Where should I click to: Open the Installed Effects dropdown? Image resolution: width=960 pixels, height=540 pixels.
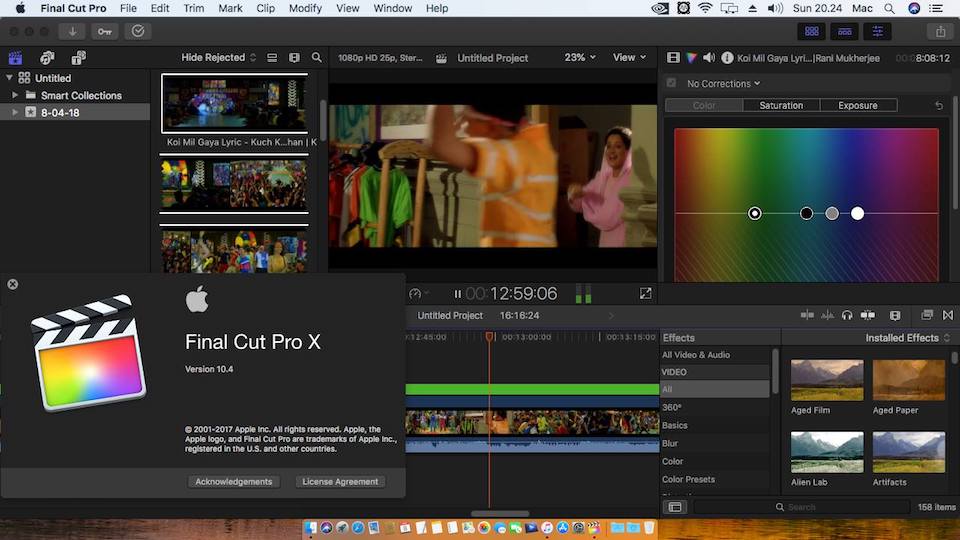tap(907, 337)
